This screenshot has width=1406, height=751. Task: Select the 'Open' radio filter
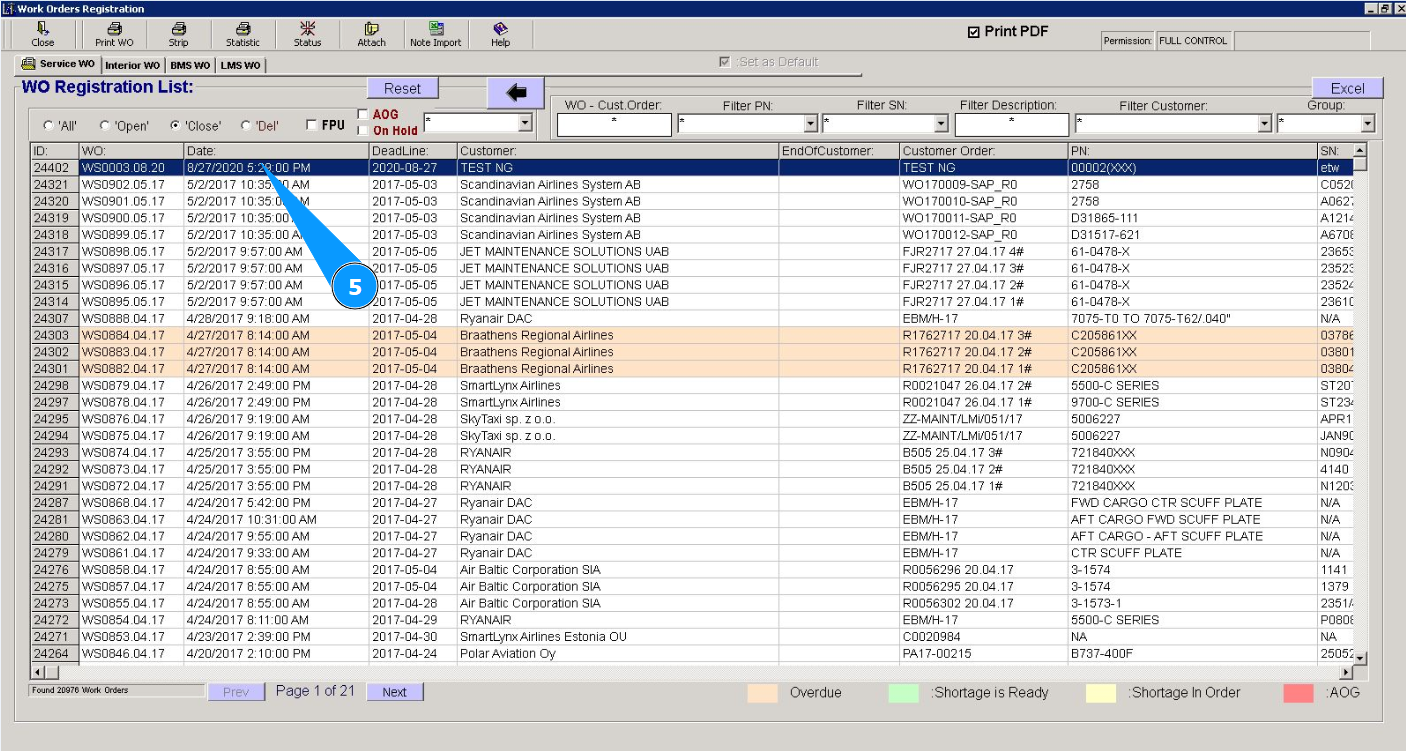(x=105, y=126)
